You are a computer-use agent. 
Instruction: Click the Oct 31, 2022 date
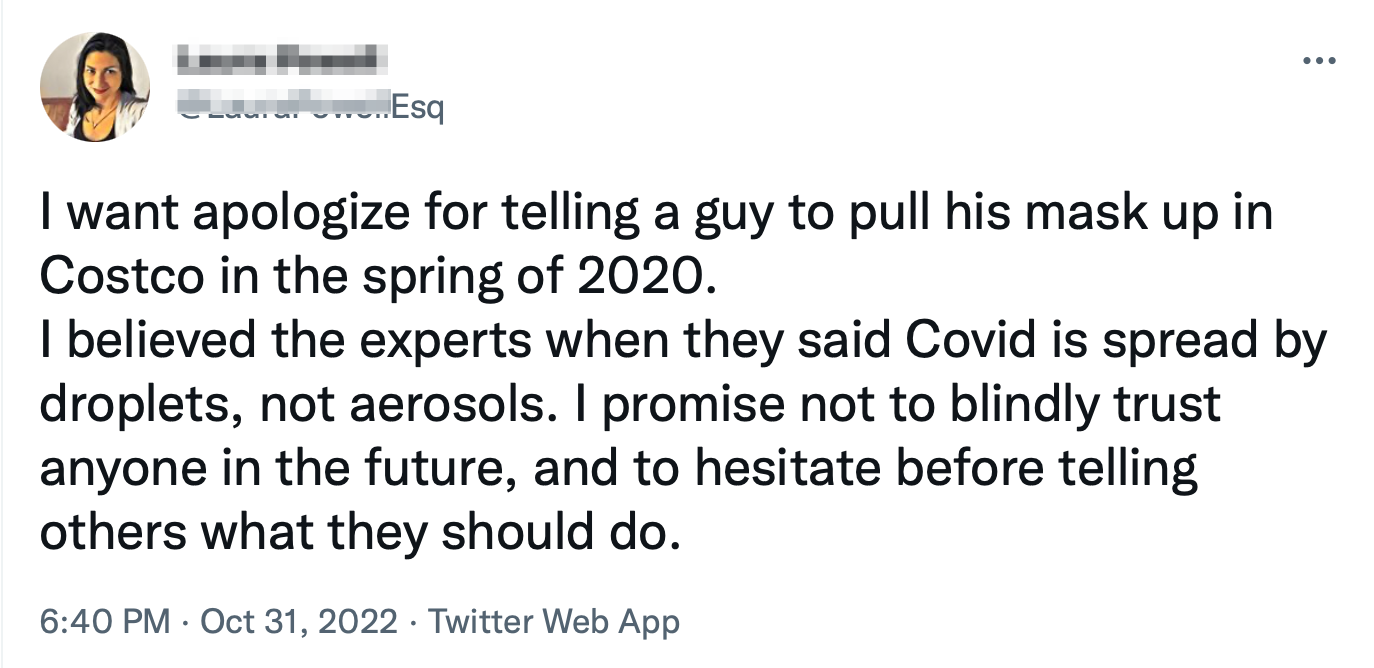(x=299, y=621)
